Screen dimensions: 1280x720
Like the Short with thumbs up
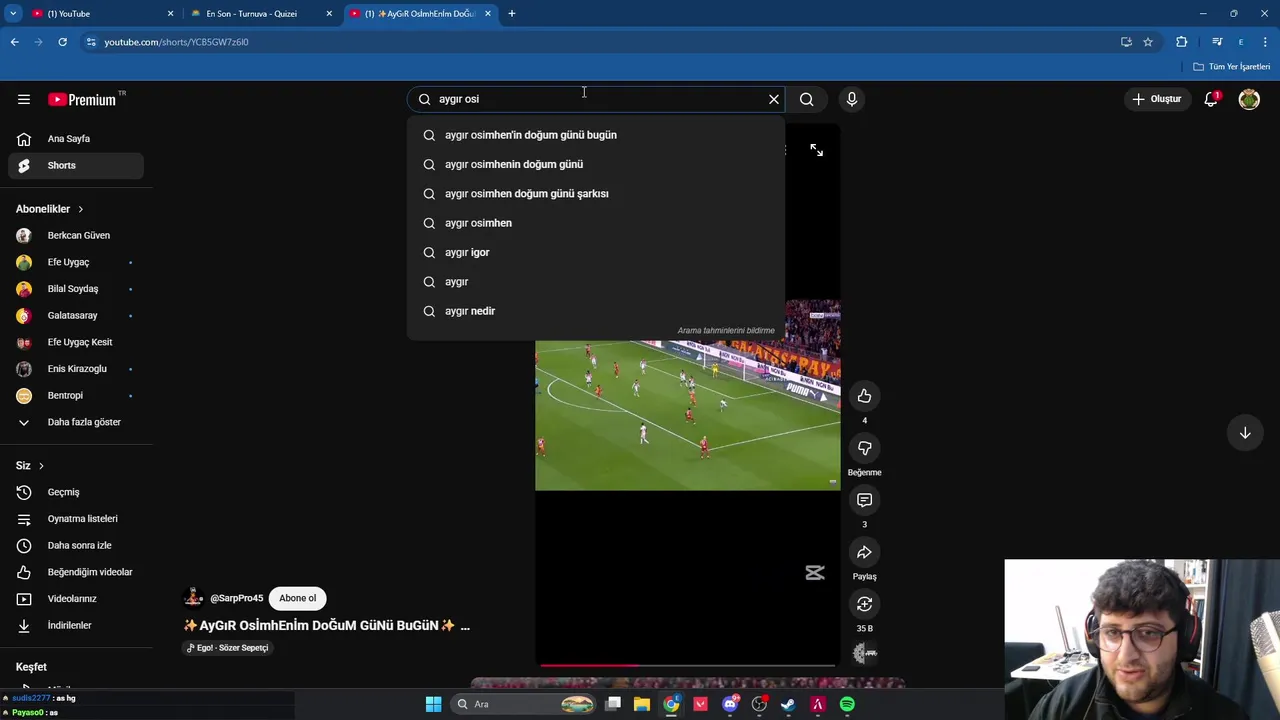864,396
